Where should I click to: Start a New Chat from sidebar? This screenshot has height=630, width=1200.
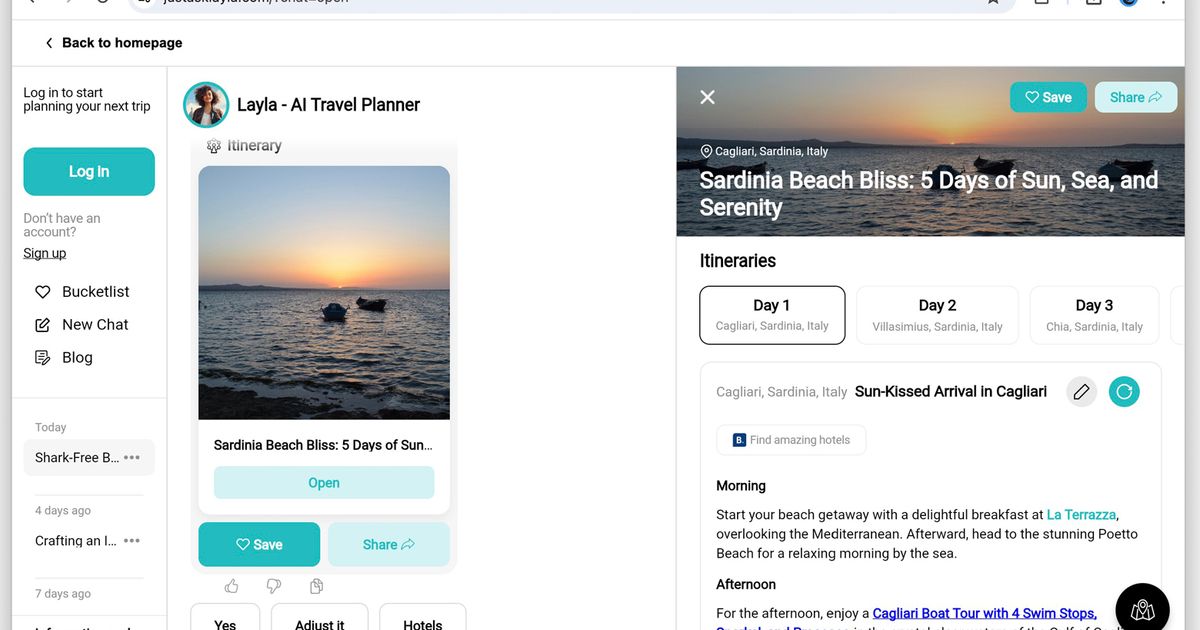coord(95,325)
